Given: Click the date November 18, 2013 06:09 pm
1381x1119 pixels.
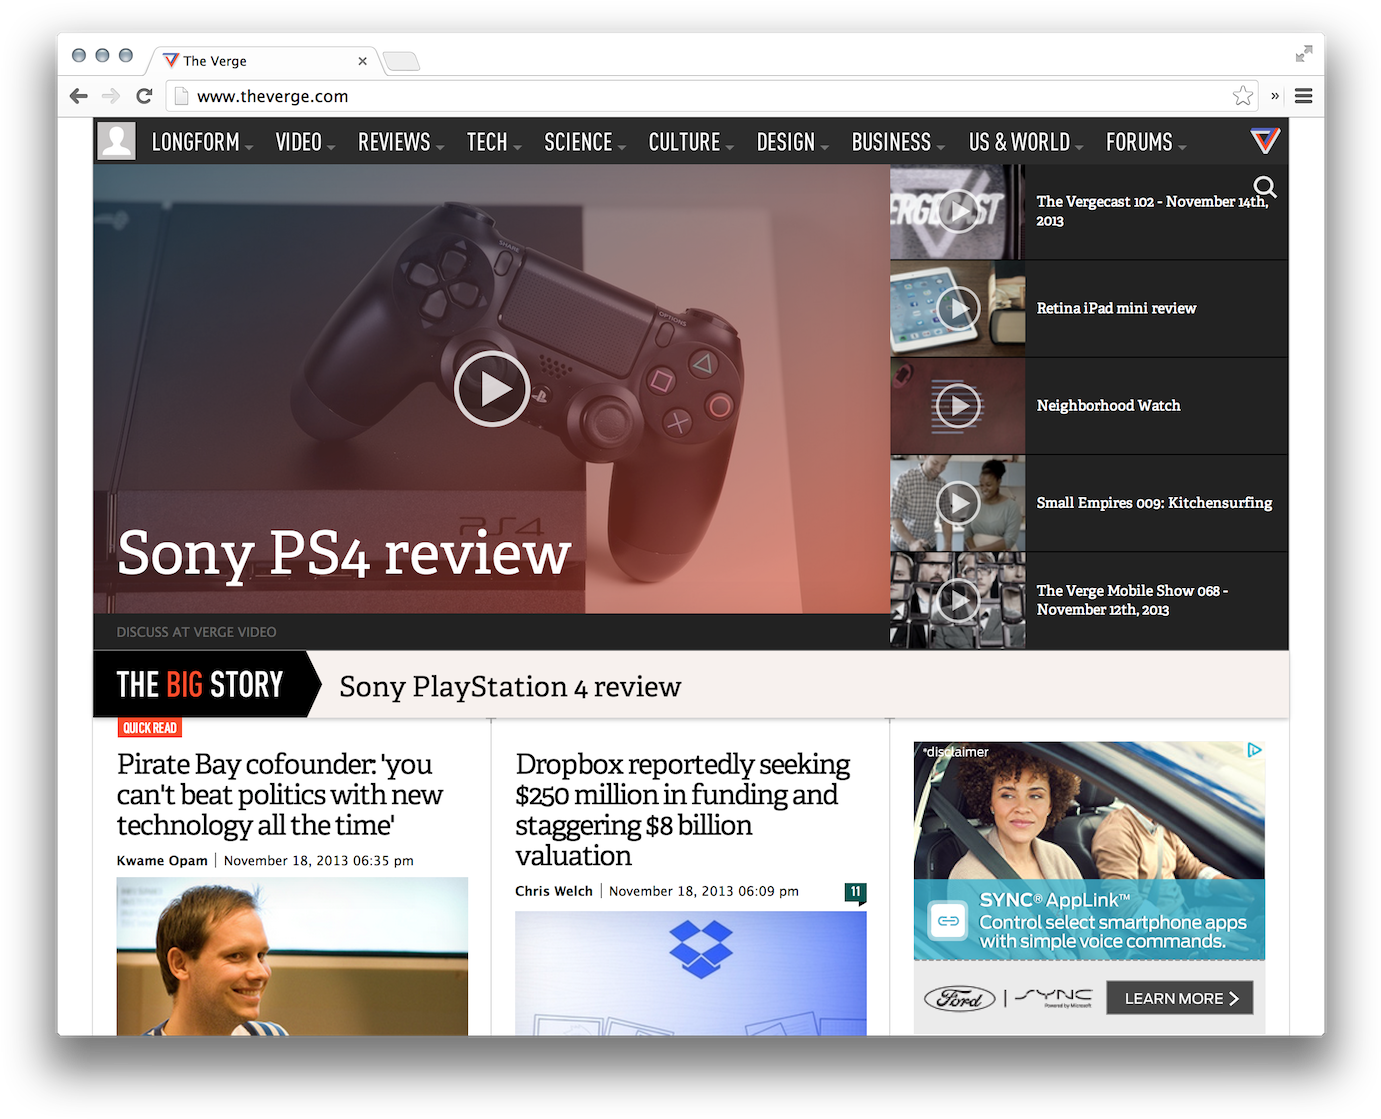Looking at the screenshot, I should [x=704, y=891].
